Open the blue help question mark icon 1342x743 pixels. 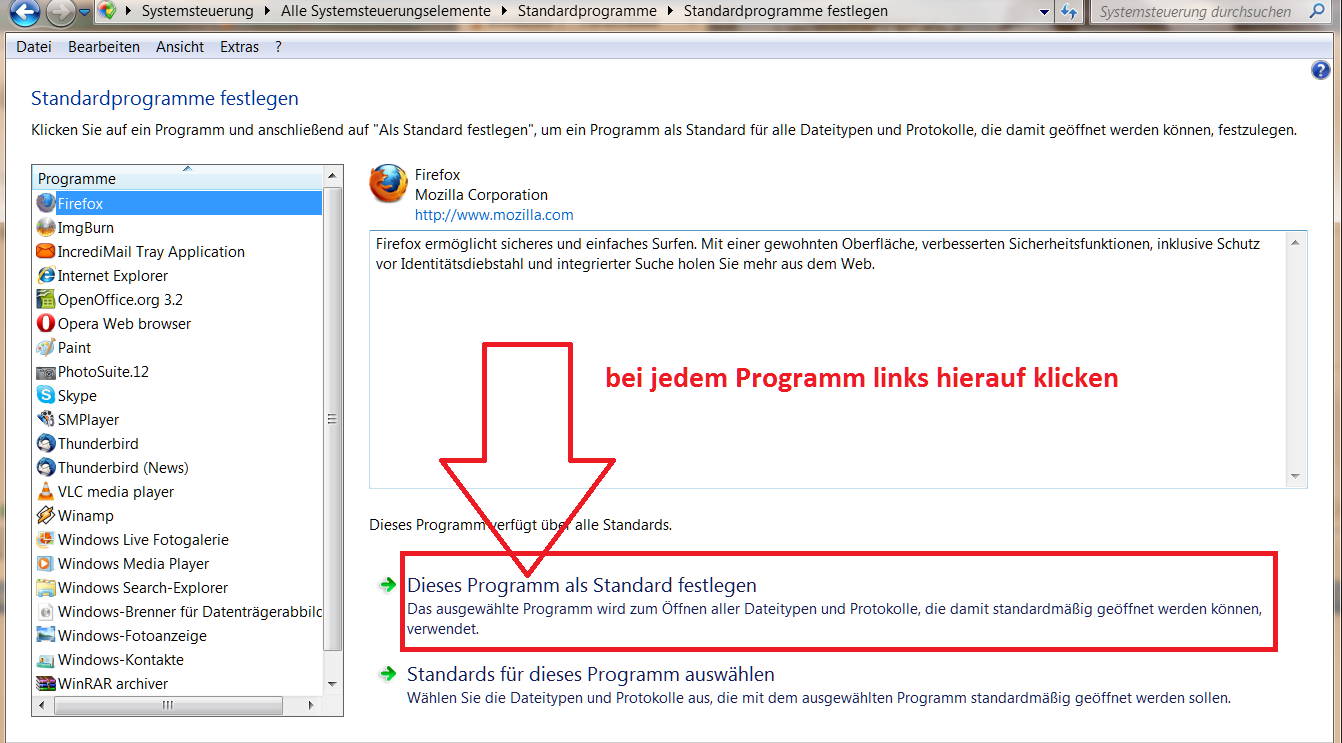click(x=1320, y=70)
